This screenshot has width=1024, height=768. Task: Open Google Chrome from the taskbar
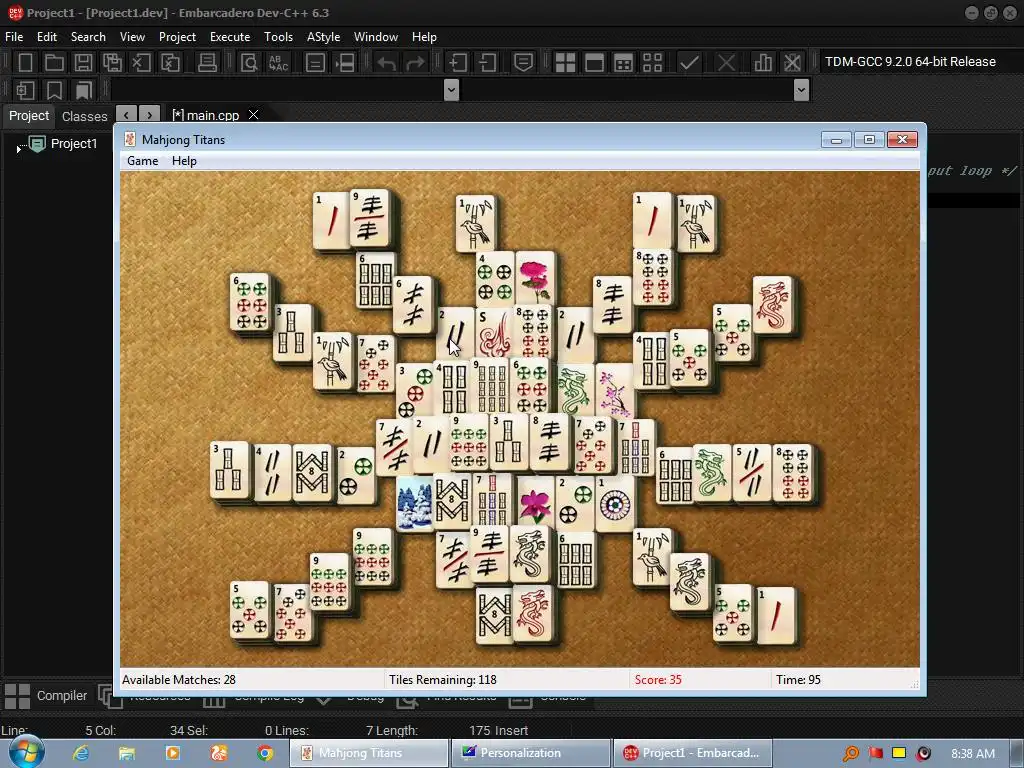[264, 753]
